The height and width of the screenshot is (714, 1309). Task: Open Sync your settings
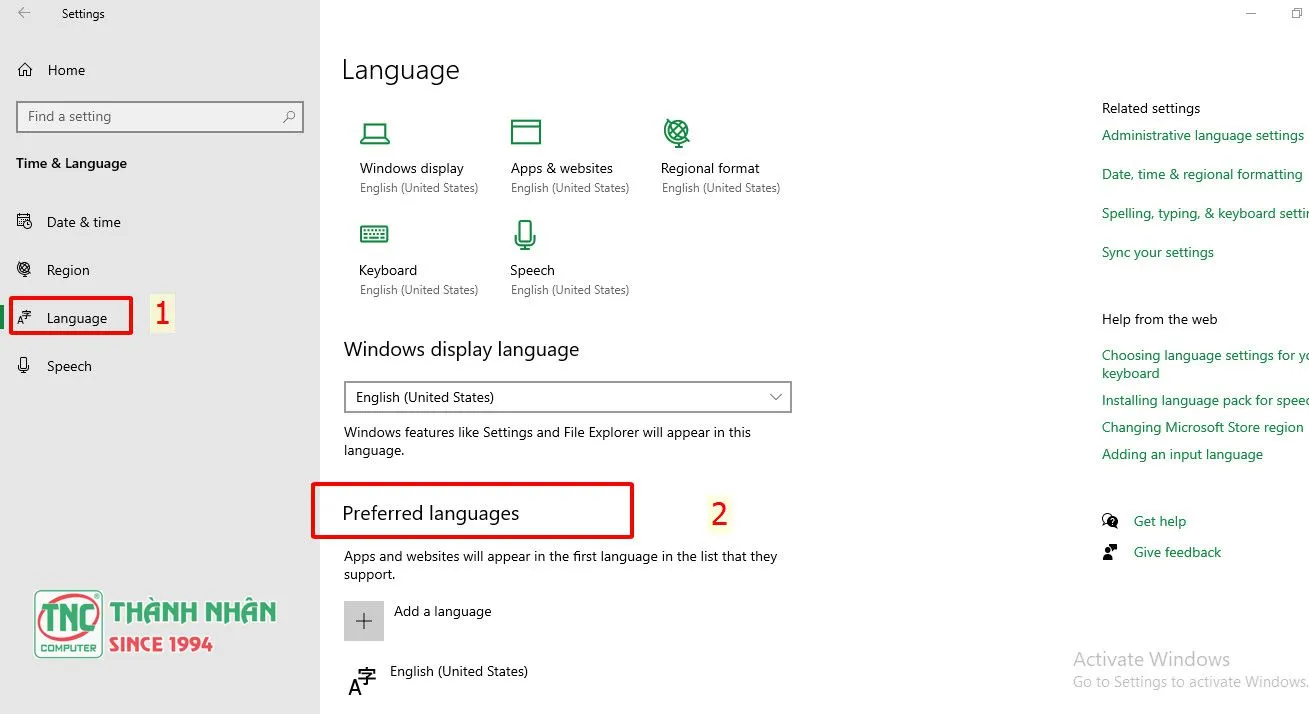(1157, 252)
